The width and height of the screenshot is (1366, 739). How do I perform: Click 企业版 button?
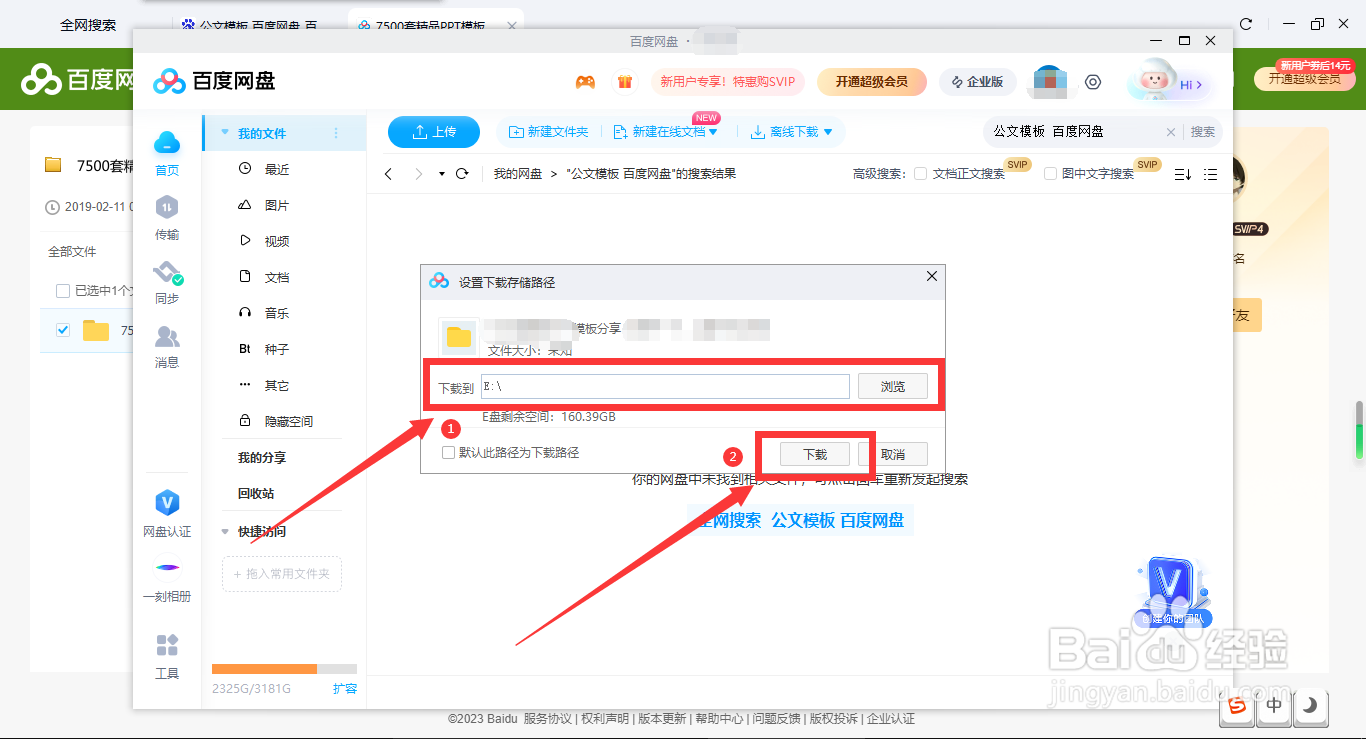(x=977, y=82)
